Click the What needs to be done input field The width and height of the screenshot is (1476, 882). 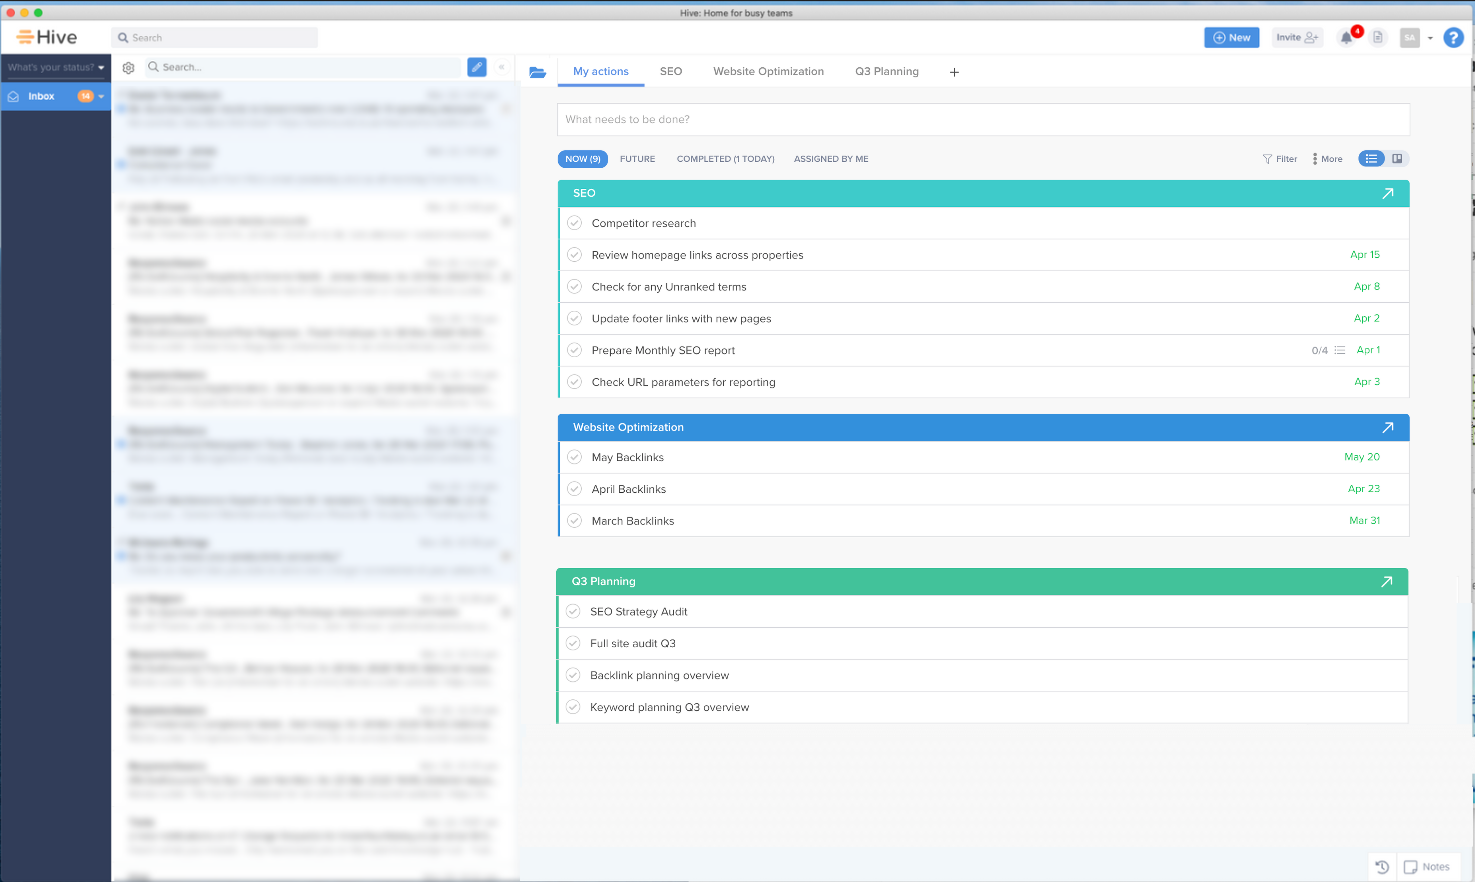point(983,119)
